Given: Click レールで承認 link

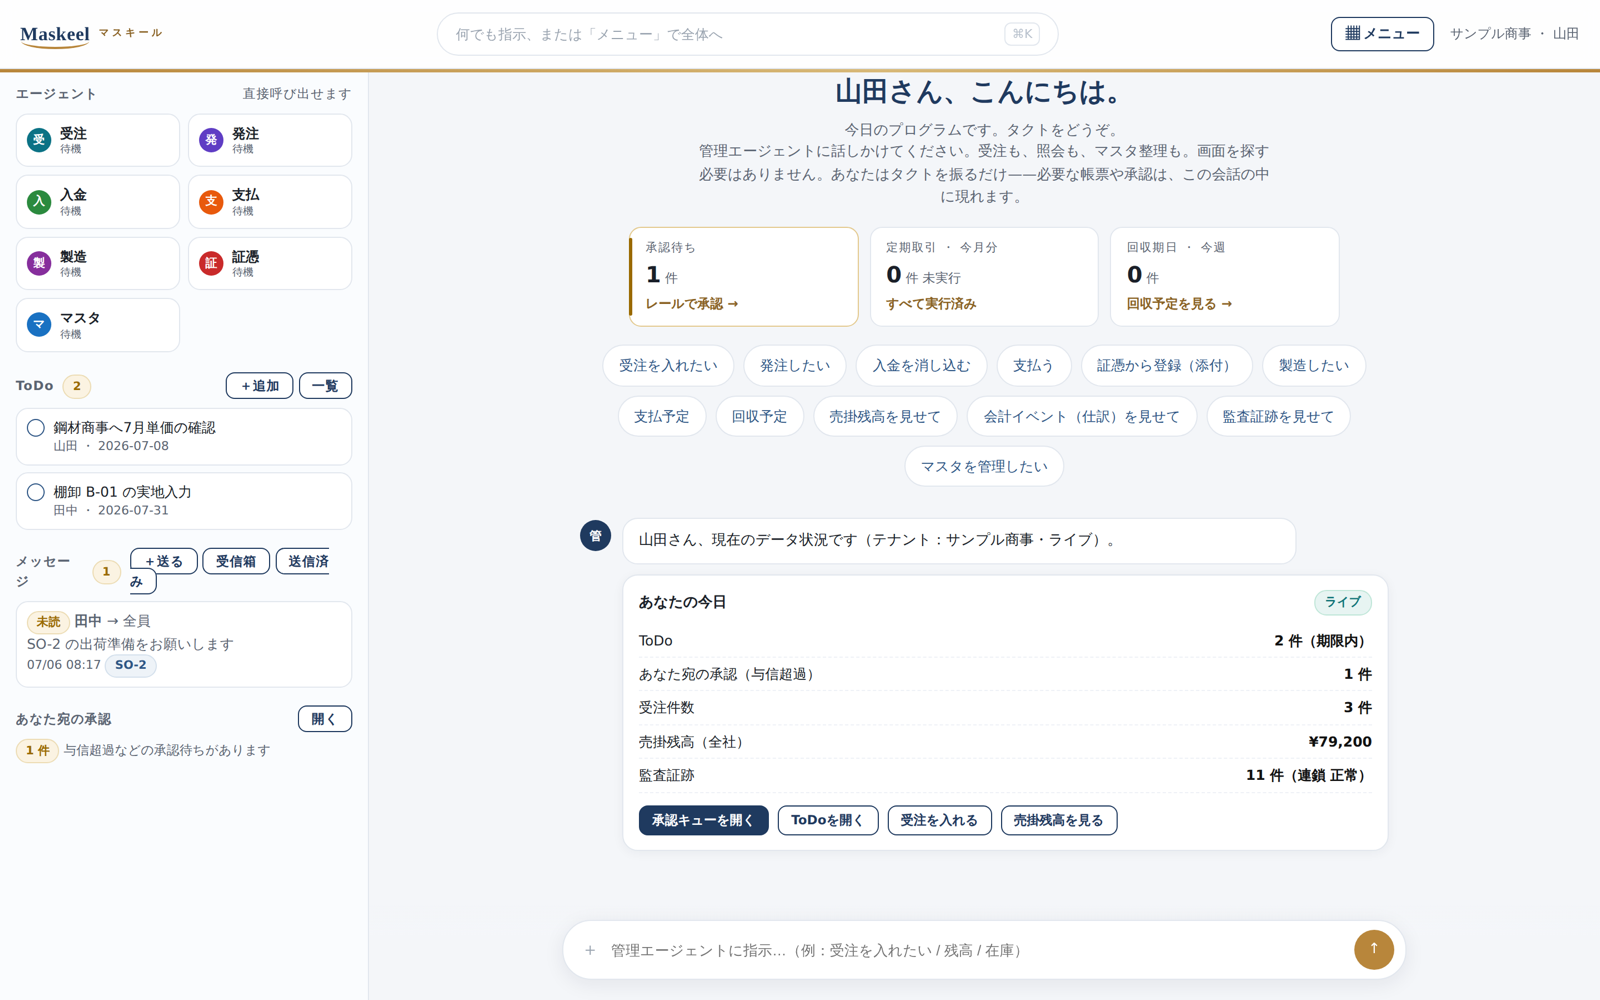Looking at the screenshot, I should click(x=691, y=304).
